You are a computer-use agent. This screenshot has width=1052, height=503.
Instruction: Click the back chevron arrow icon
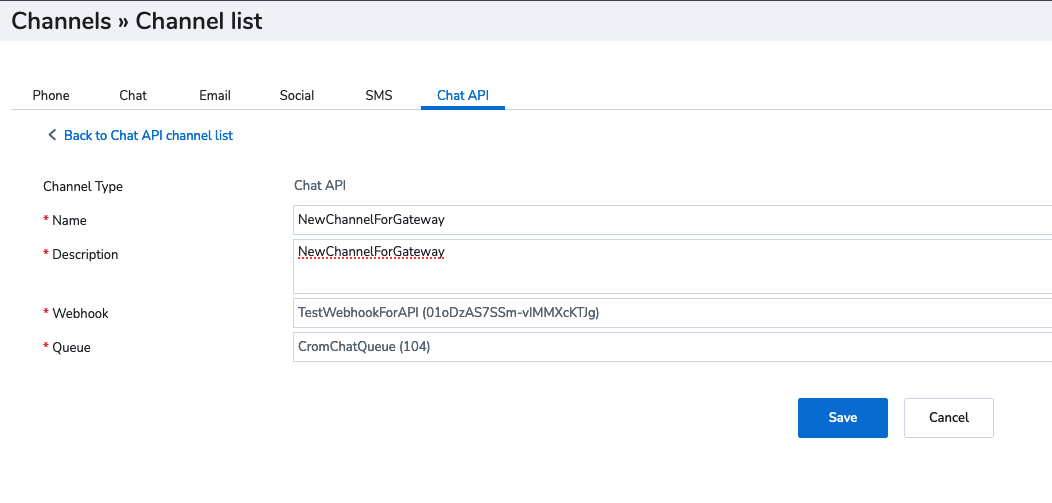(x=52, y=135)
